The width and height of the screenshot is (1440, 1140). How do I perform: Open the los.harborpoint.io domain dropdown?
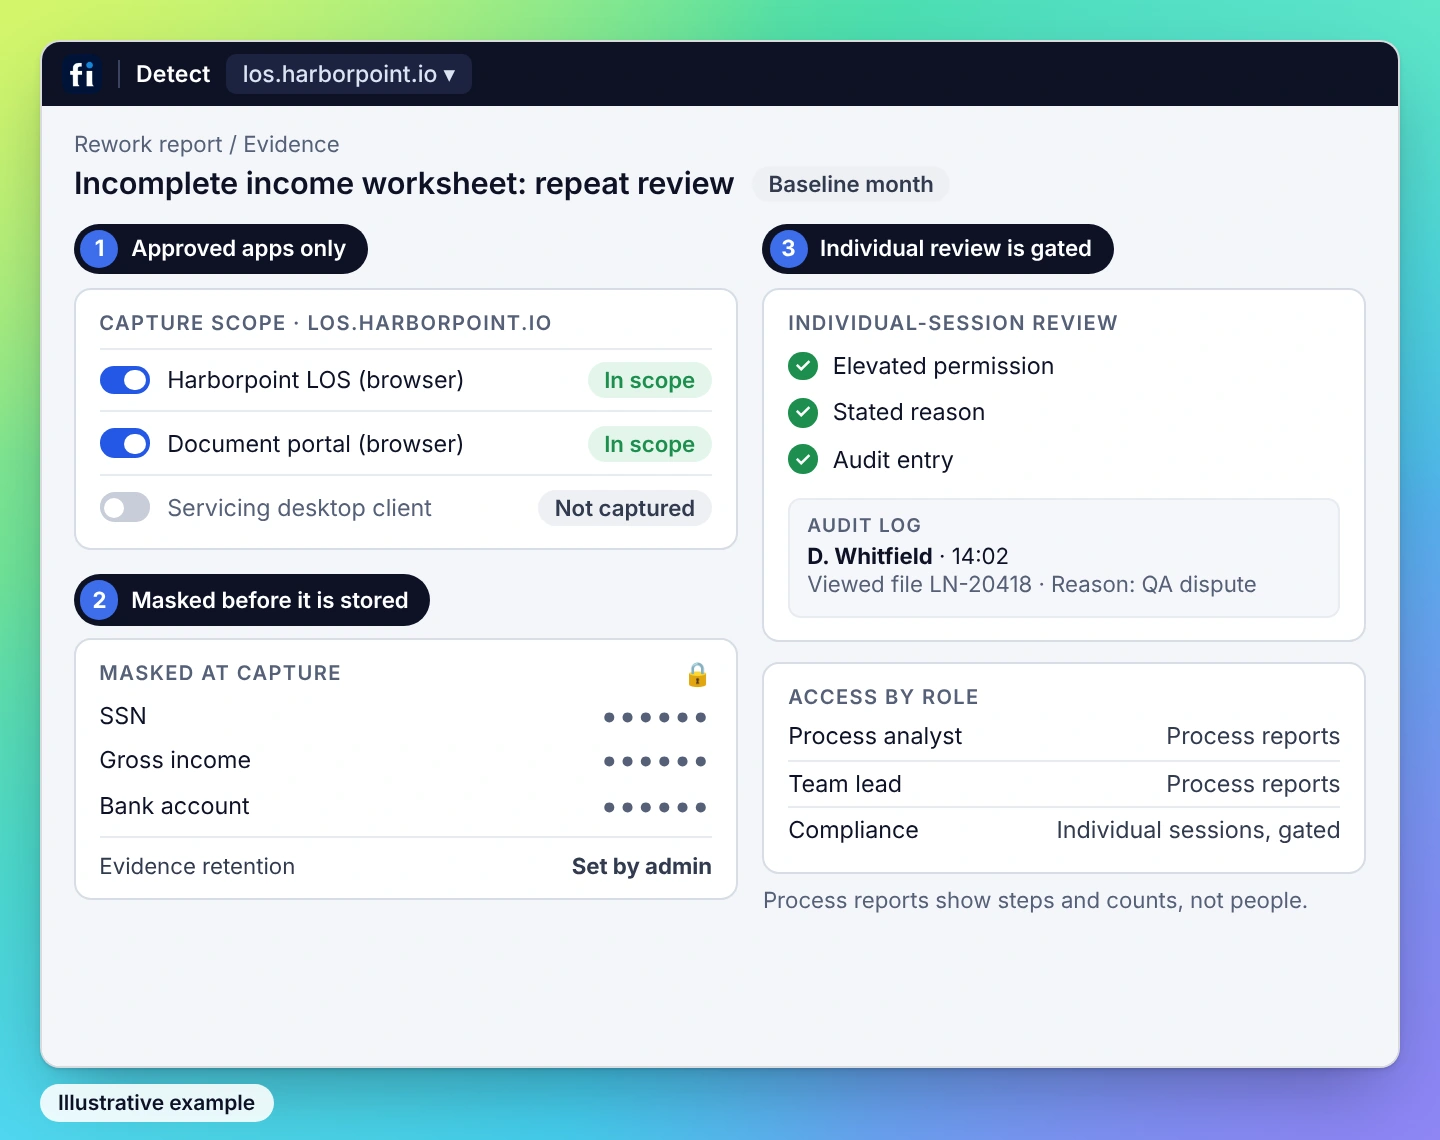point(349,74)
